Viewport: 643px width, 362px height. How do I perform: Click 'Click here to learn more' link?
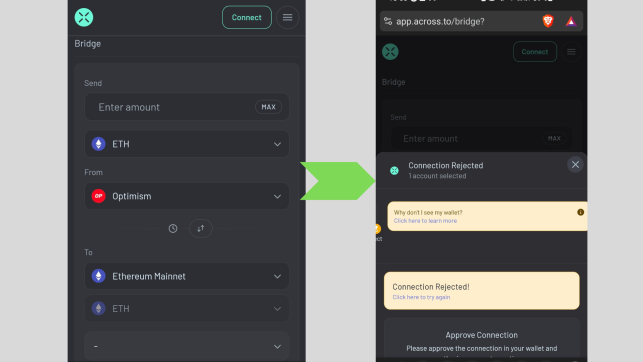click(425, 221)
